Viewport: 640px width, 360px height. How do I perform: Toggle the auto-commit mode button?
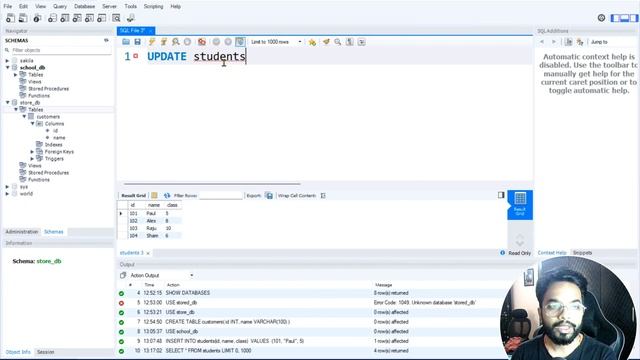click(240, 42)
